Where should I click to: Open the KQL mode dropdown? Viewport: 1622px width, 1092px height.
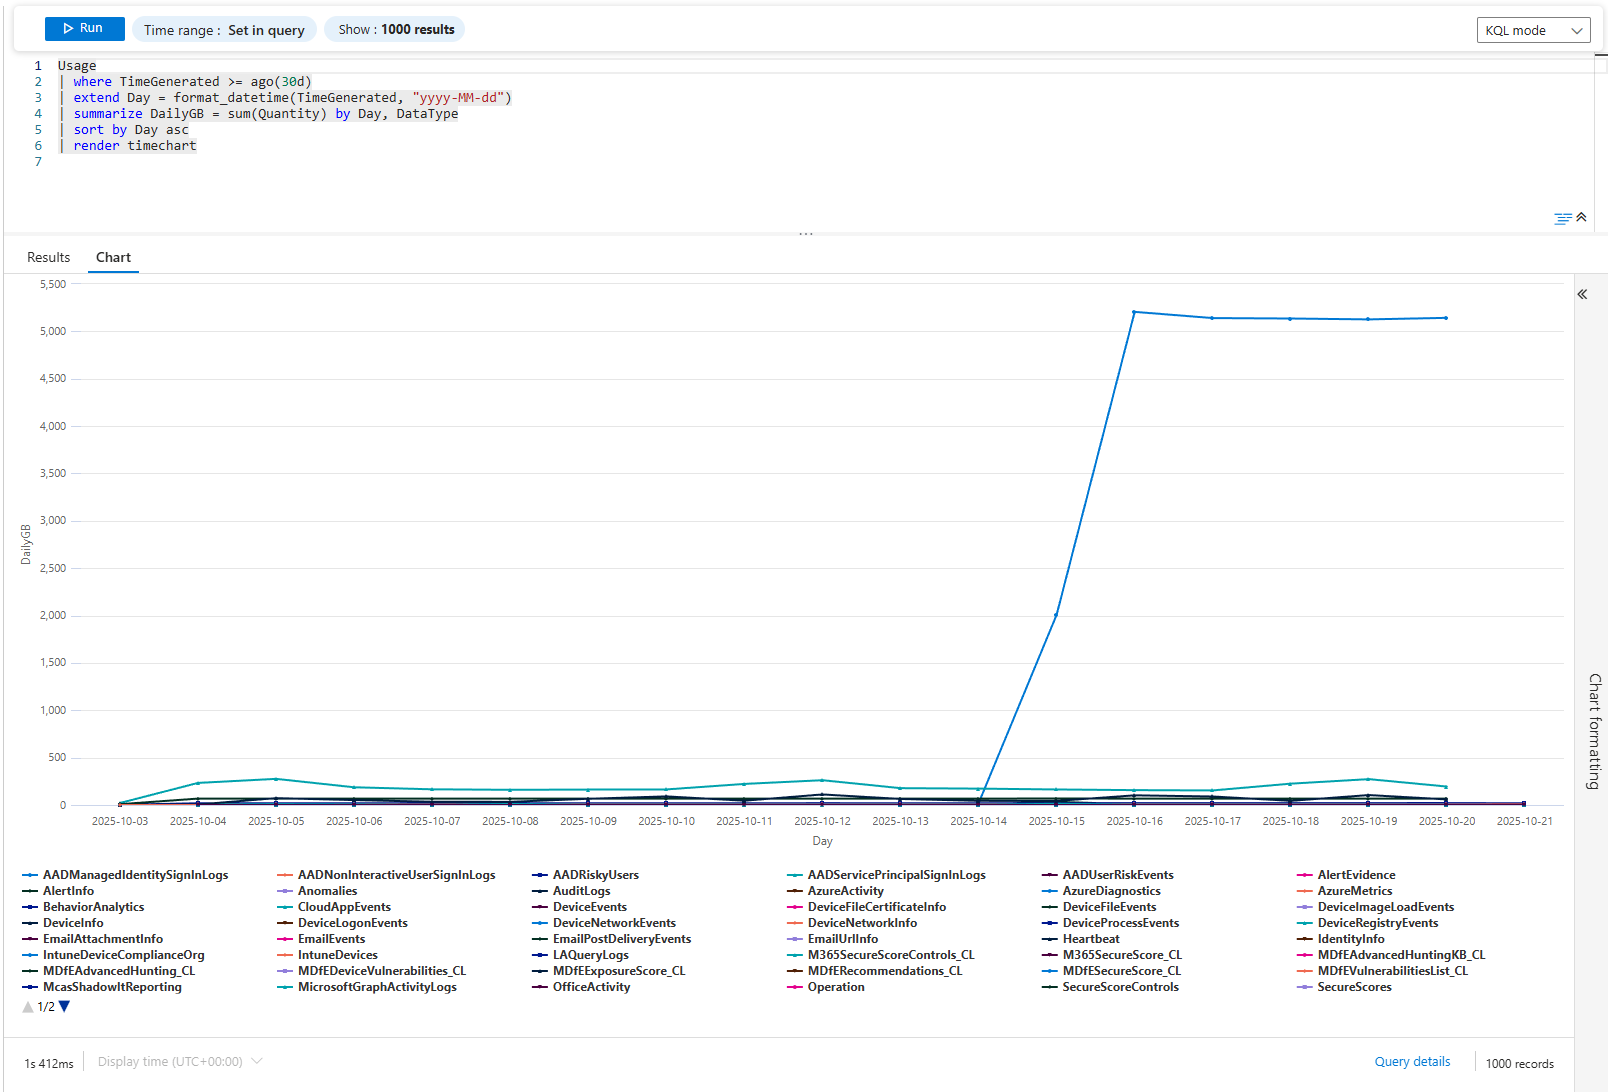point(1533,30)
